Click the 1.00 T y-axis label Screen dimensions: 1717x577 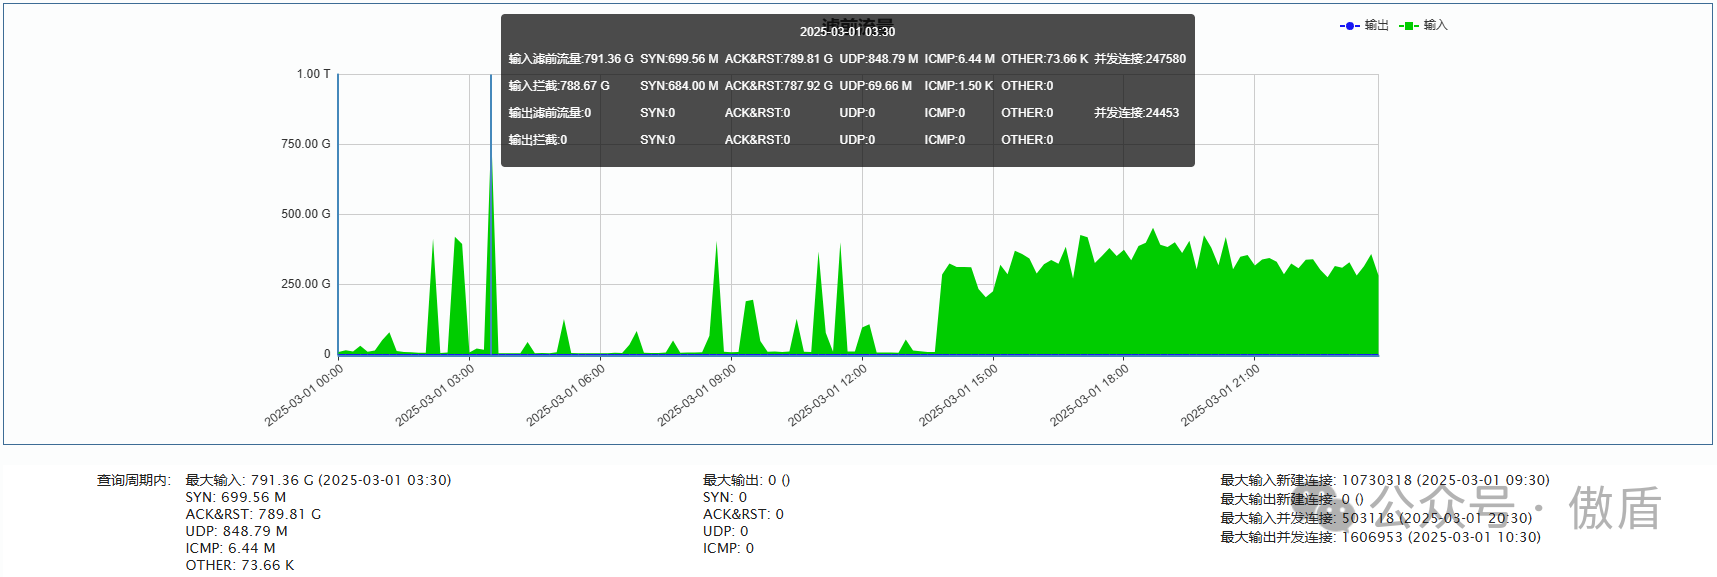[313, 74]
